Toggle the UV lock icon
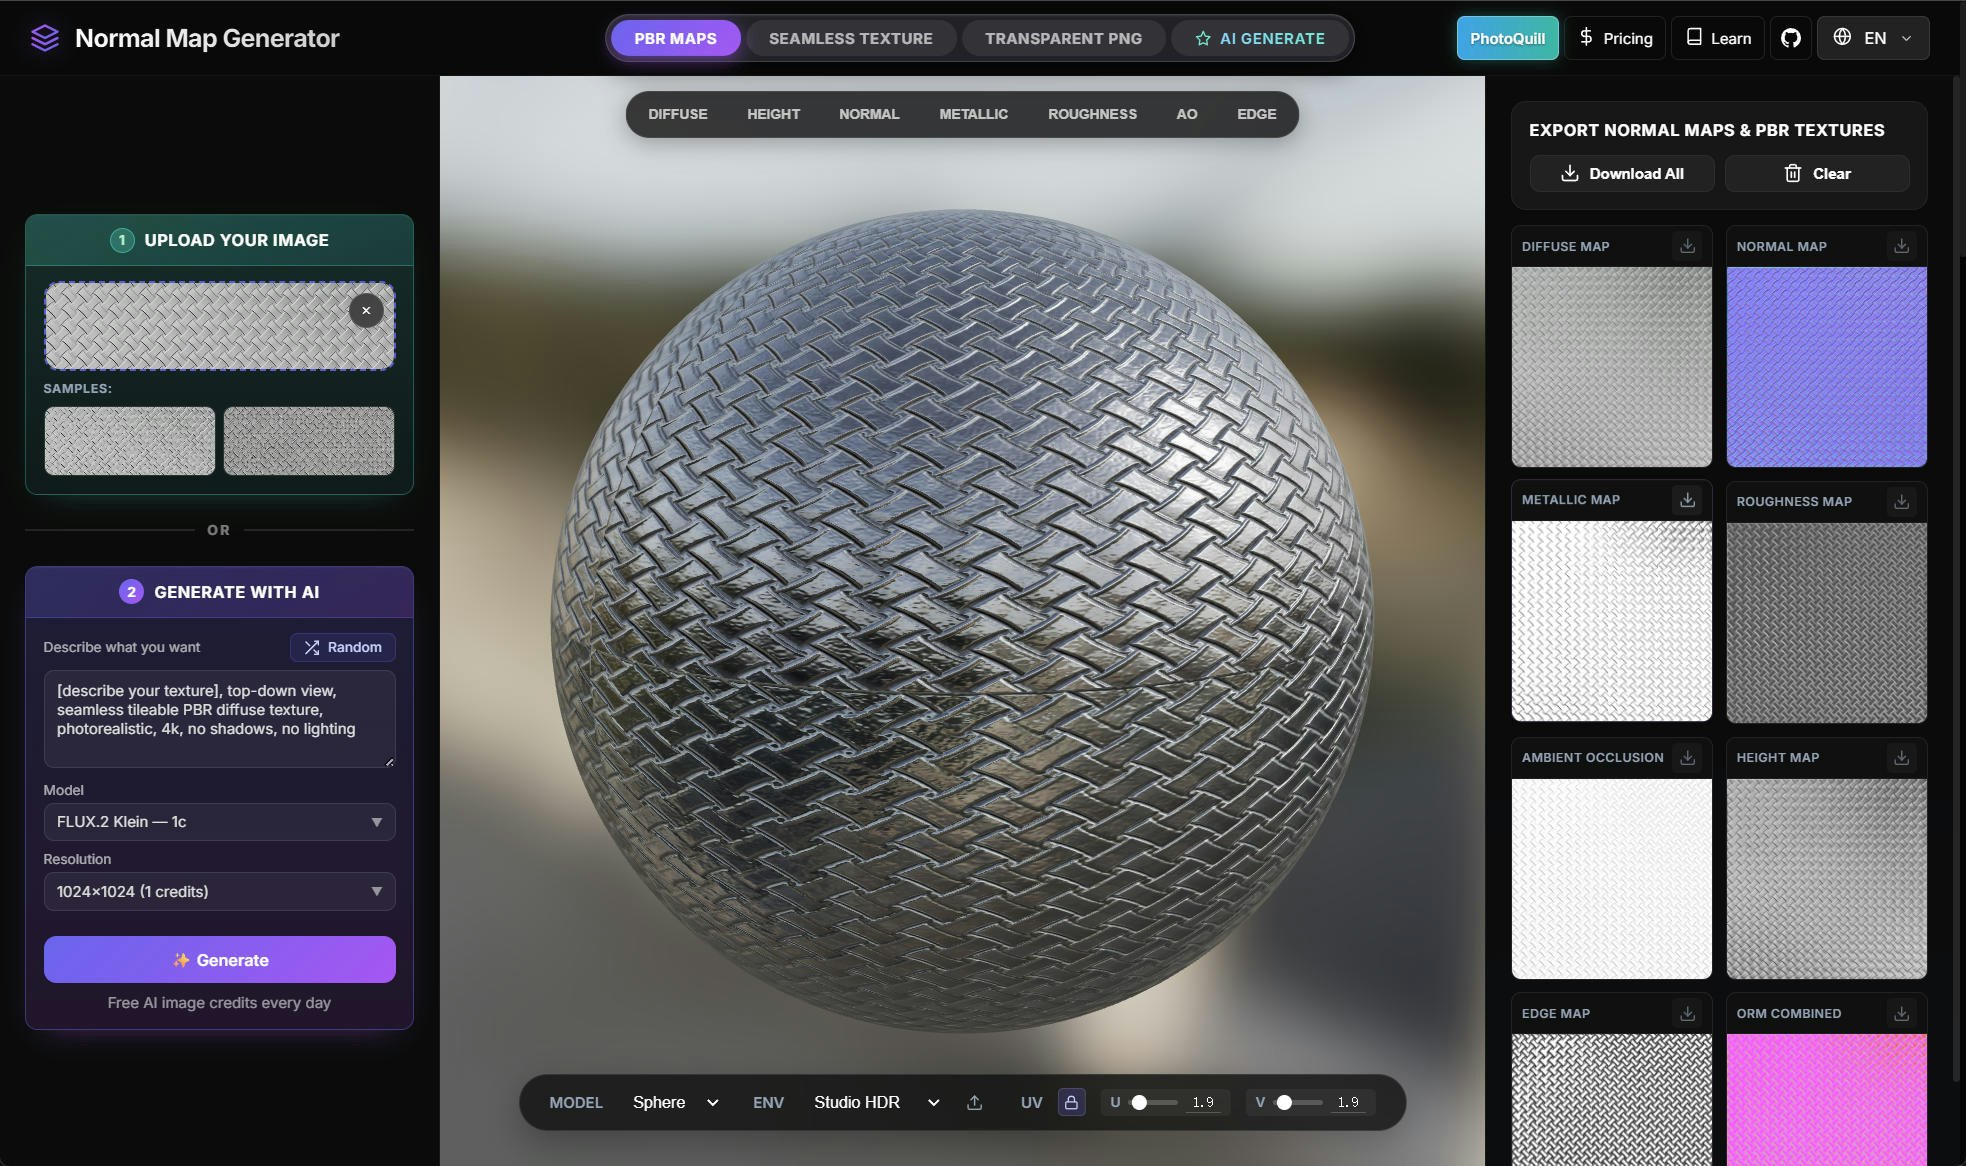 1071,1102
